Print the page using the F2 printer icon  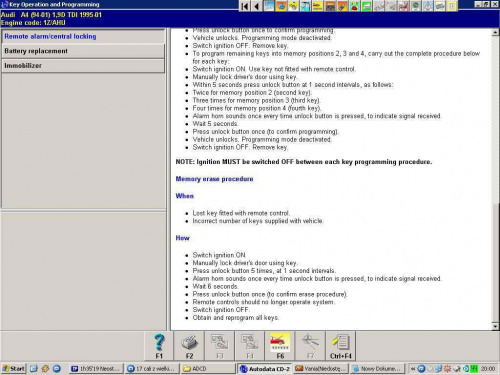coord(189,346)
